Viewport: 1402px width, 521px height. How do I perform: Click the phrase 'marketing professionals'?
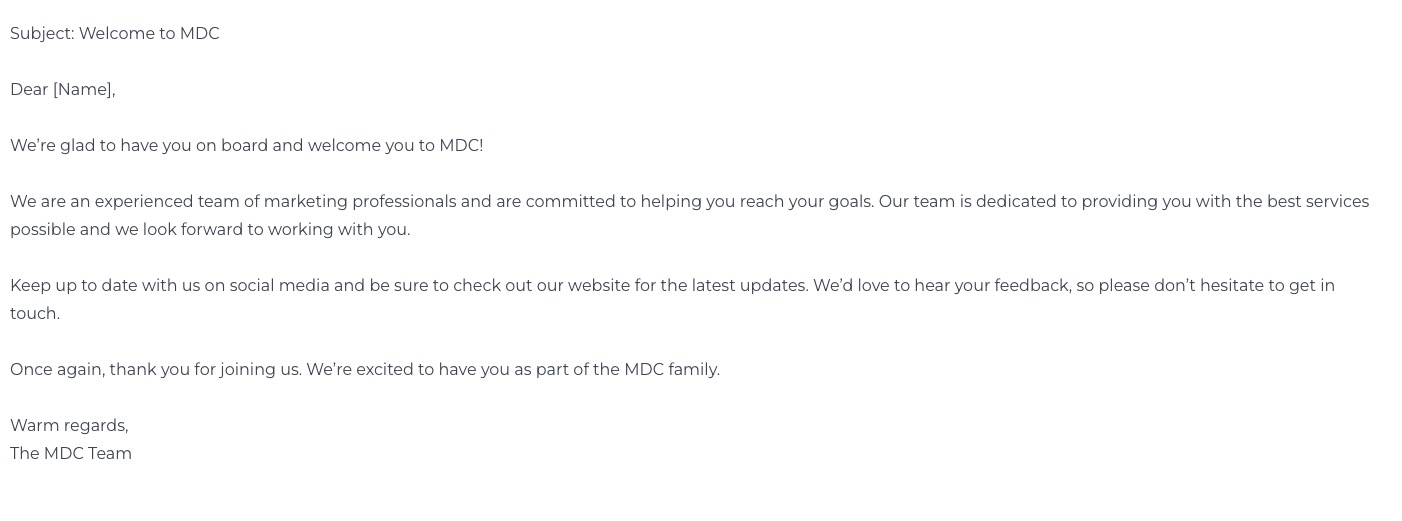pyautogui.click(x=360, y=202)
